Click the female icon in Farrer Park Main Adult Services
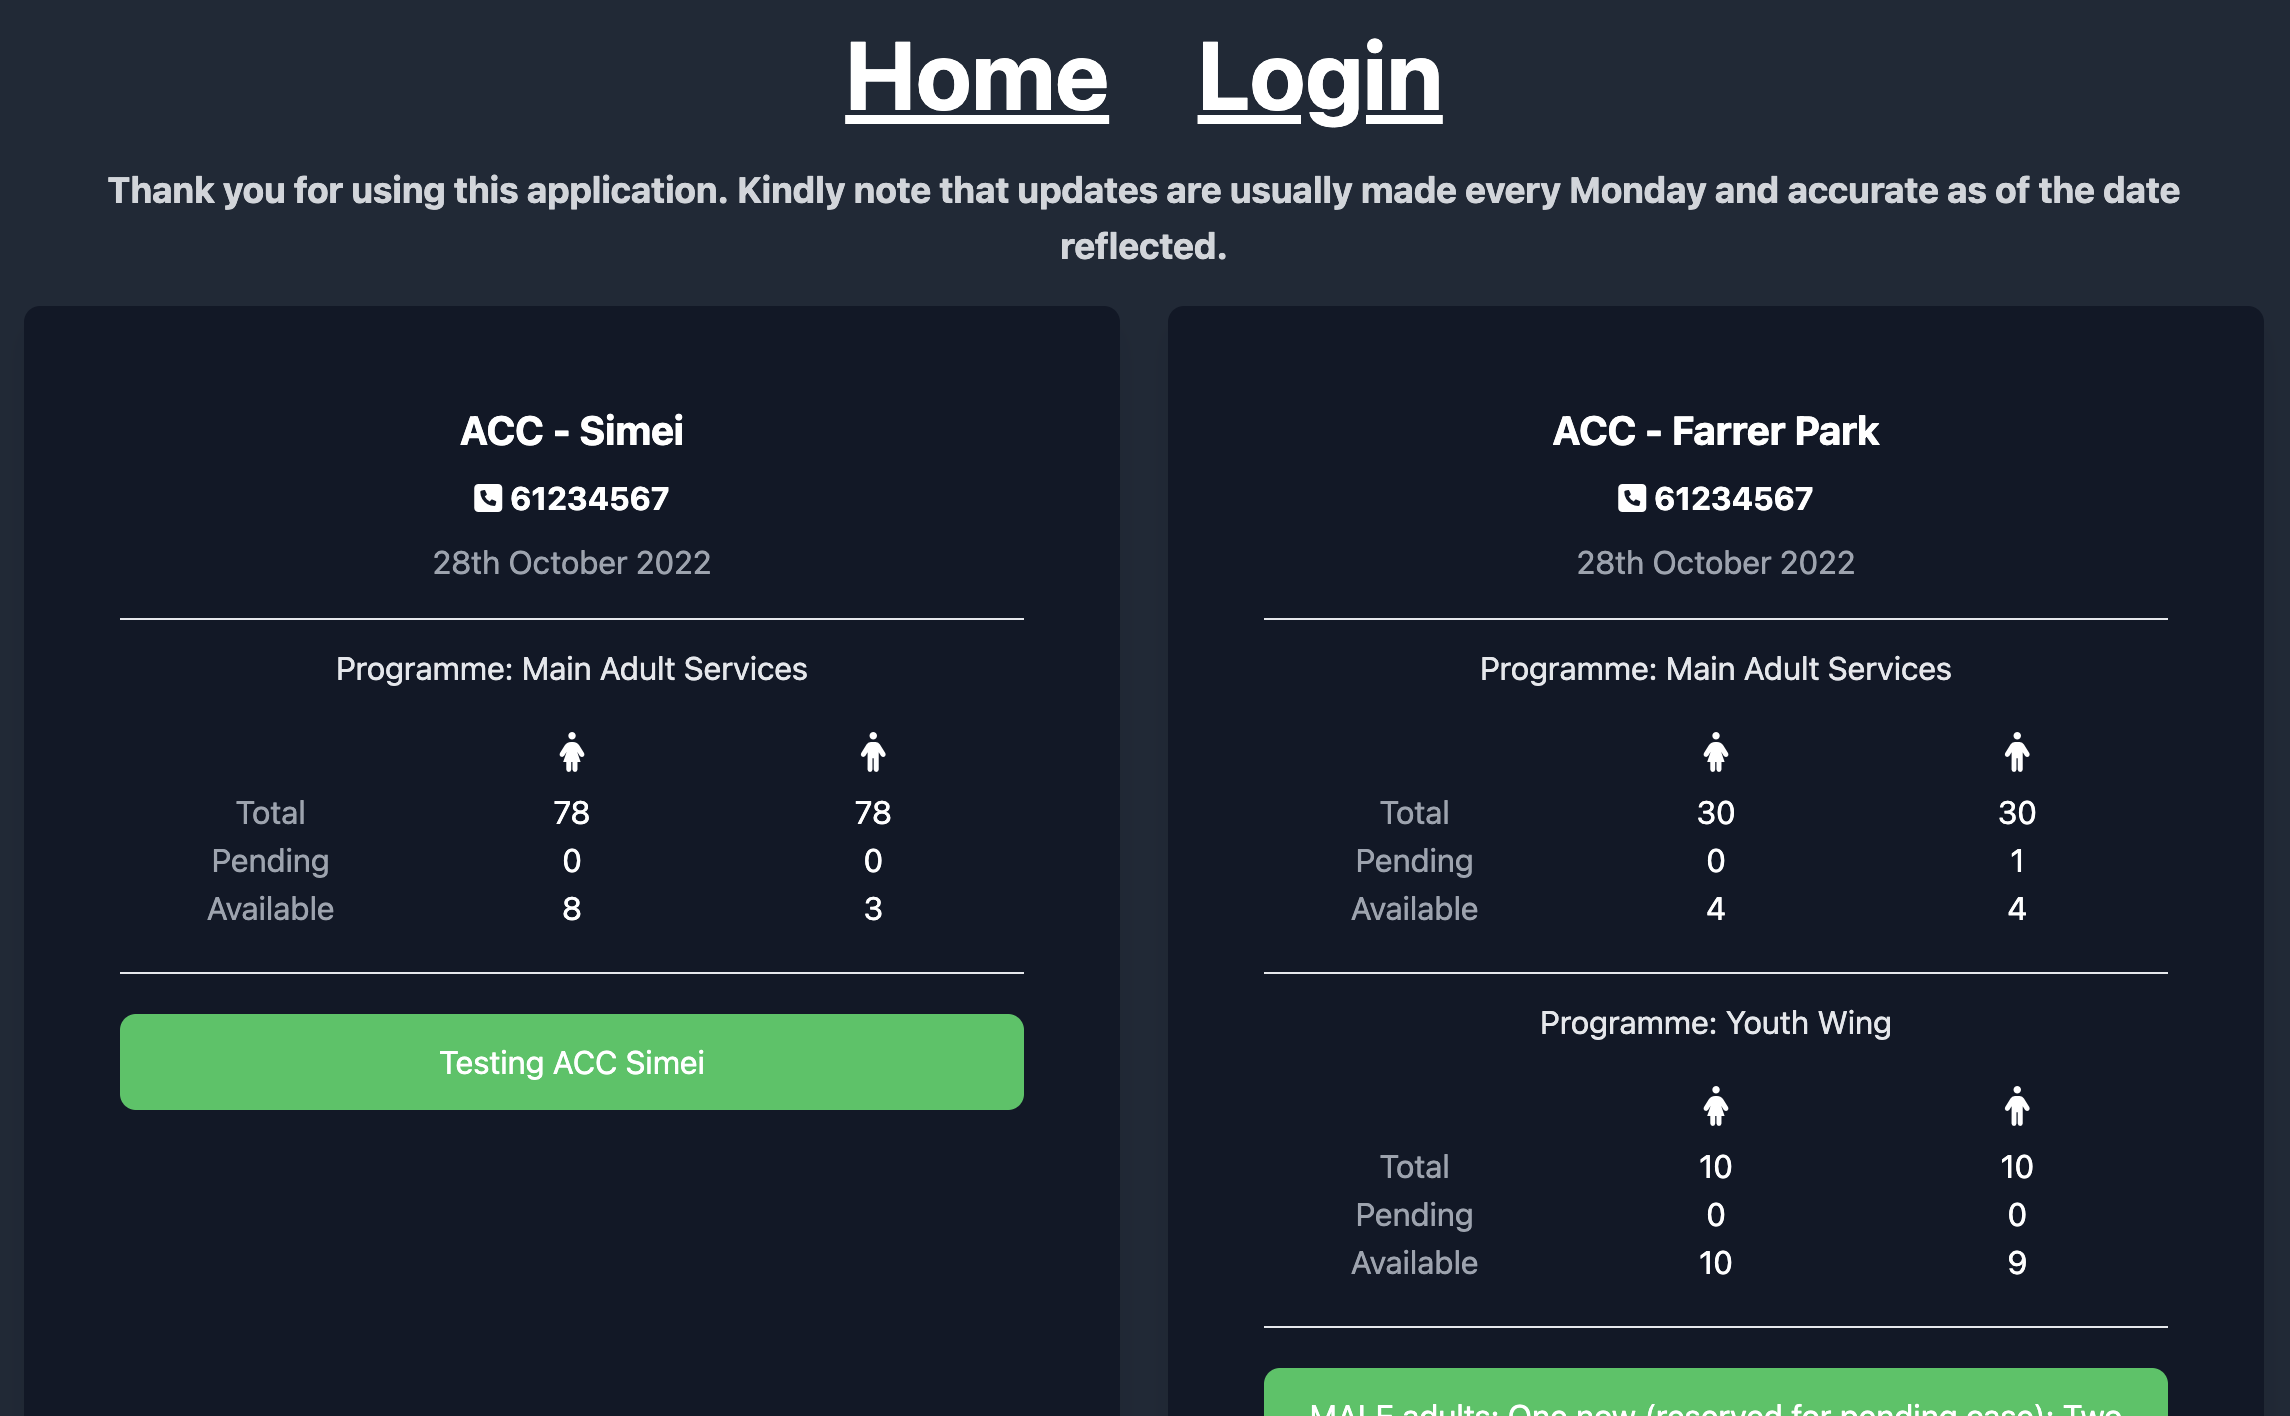This screenshot has width=2290, height=1416. [1716, 752]
